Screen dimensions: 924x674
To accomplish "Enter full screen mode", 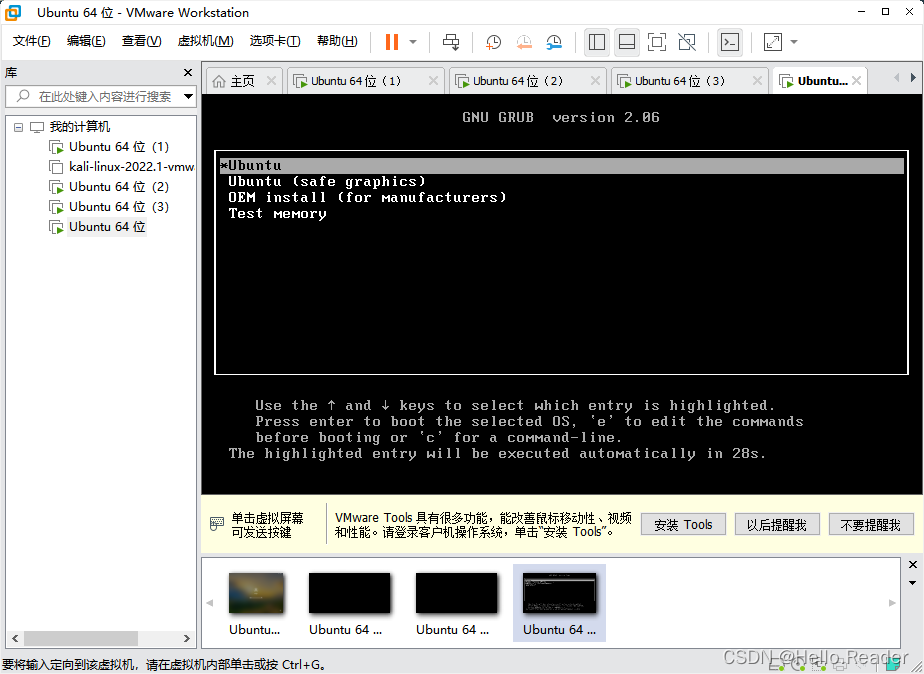I will pos(657,42).
